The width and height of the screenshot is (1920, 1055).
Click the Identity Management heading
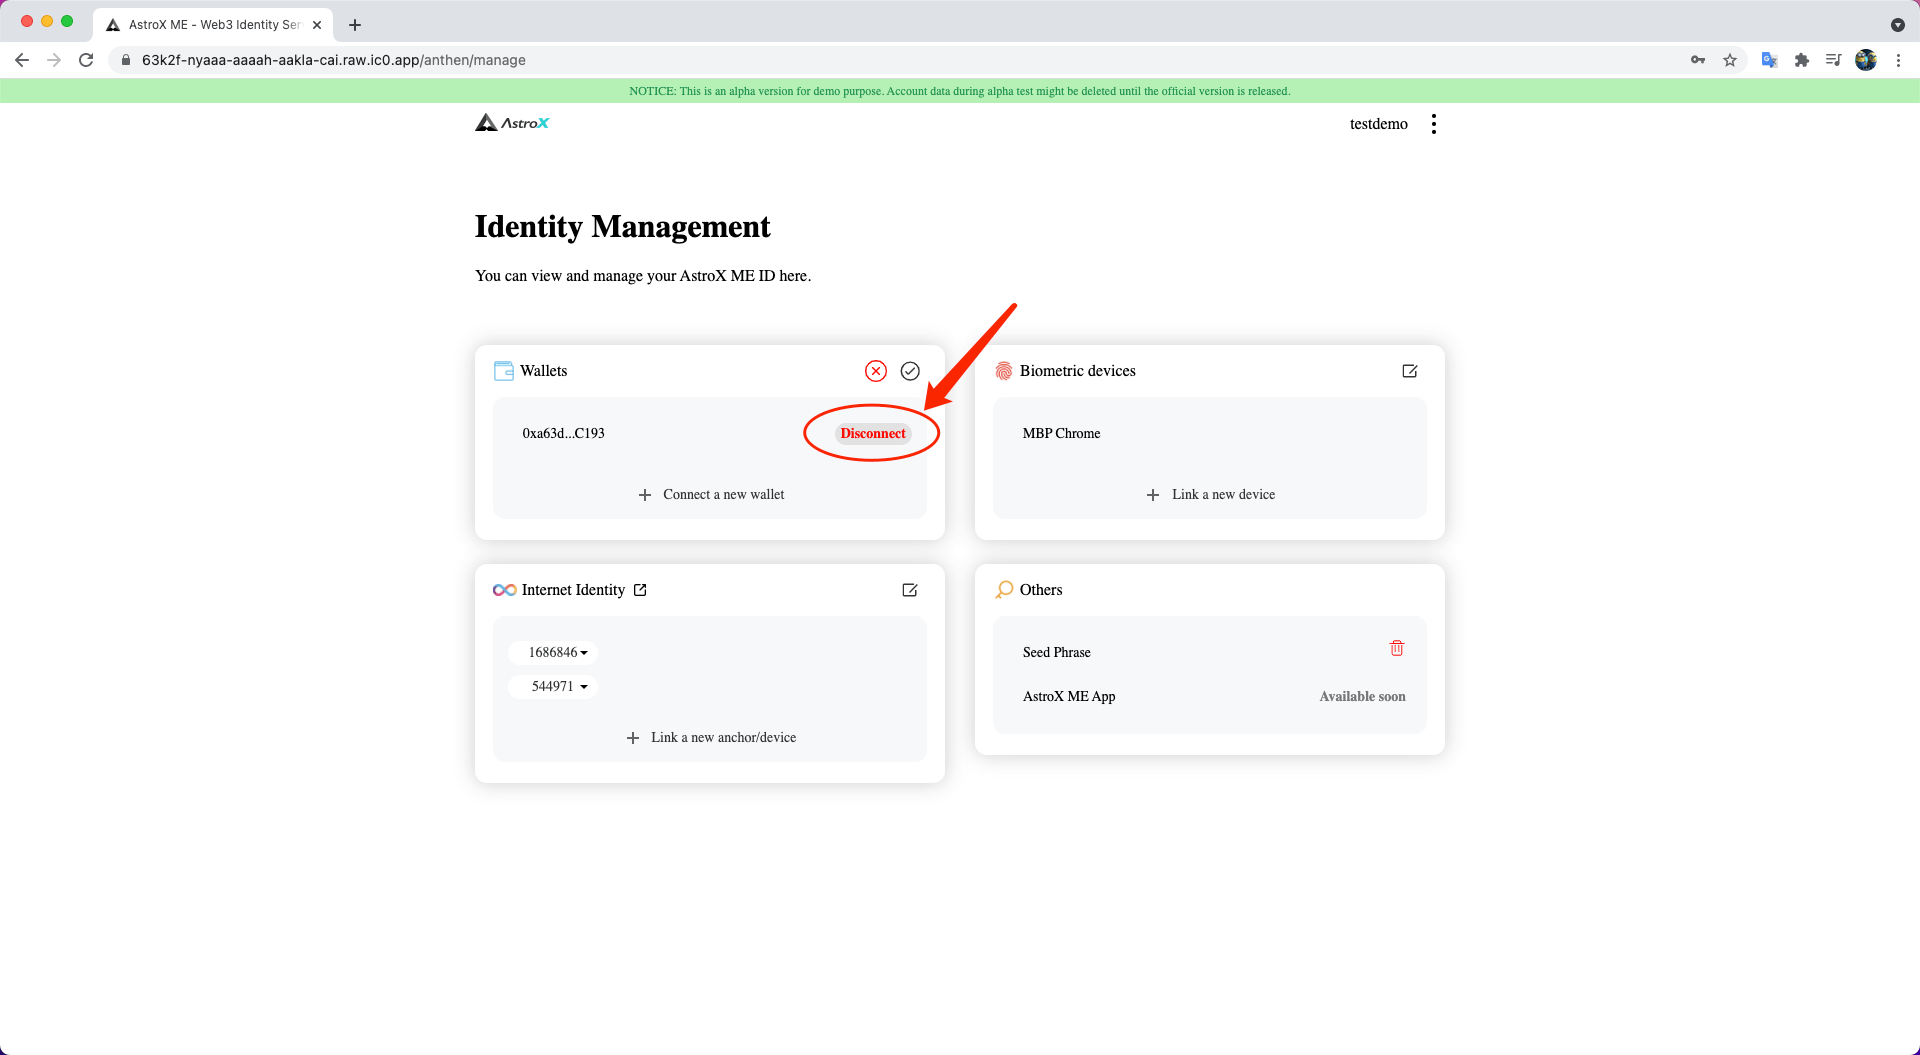(x=622, y=226)
